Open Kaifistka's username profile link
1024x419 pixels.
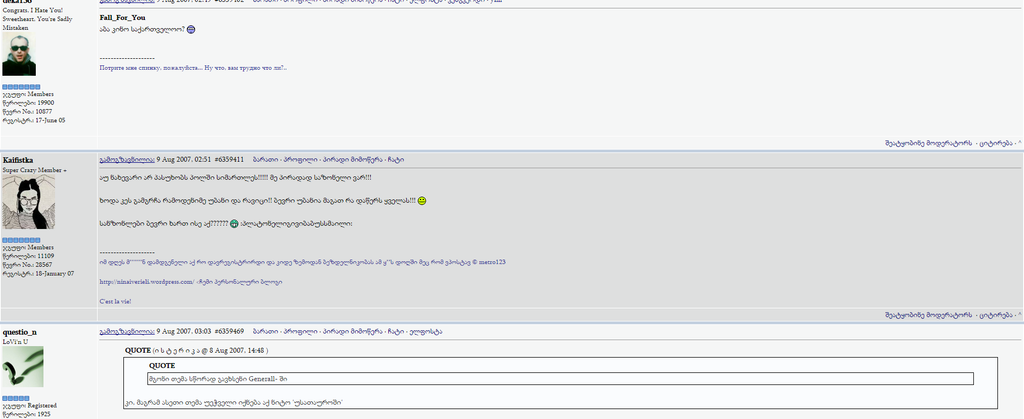(18, 160)
